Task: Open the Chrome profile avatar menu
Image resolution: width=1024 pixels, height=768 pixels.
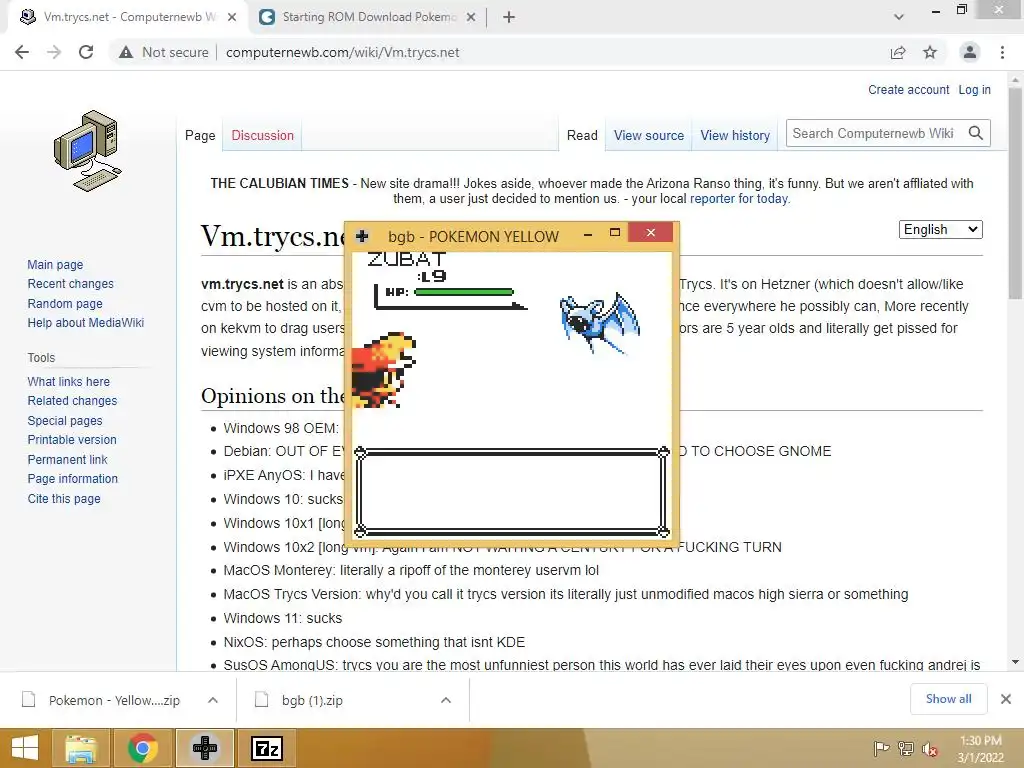Action: point(970,52)
